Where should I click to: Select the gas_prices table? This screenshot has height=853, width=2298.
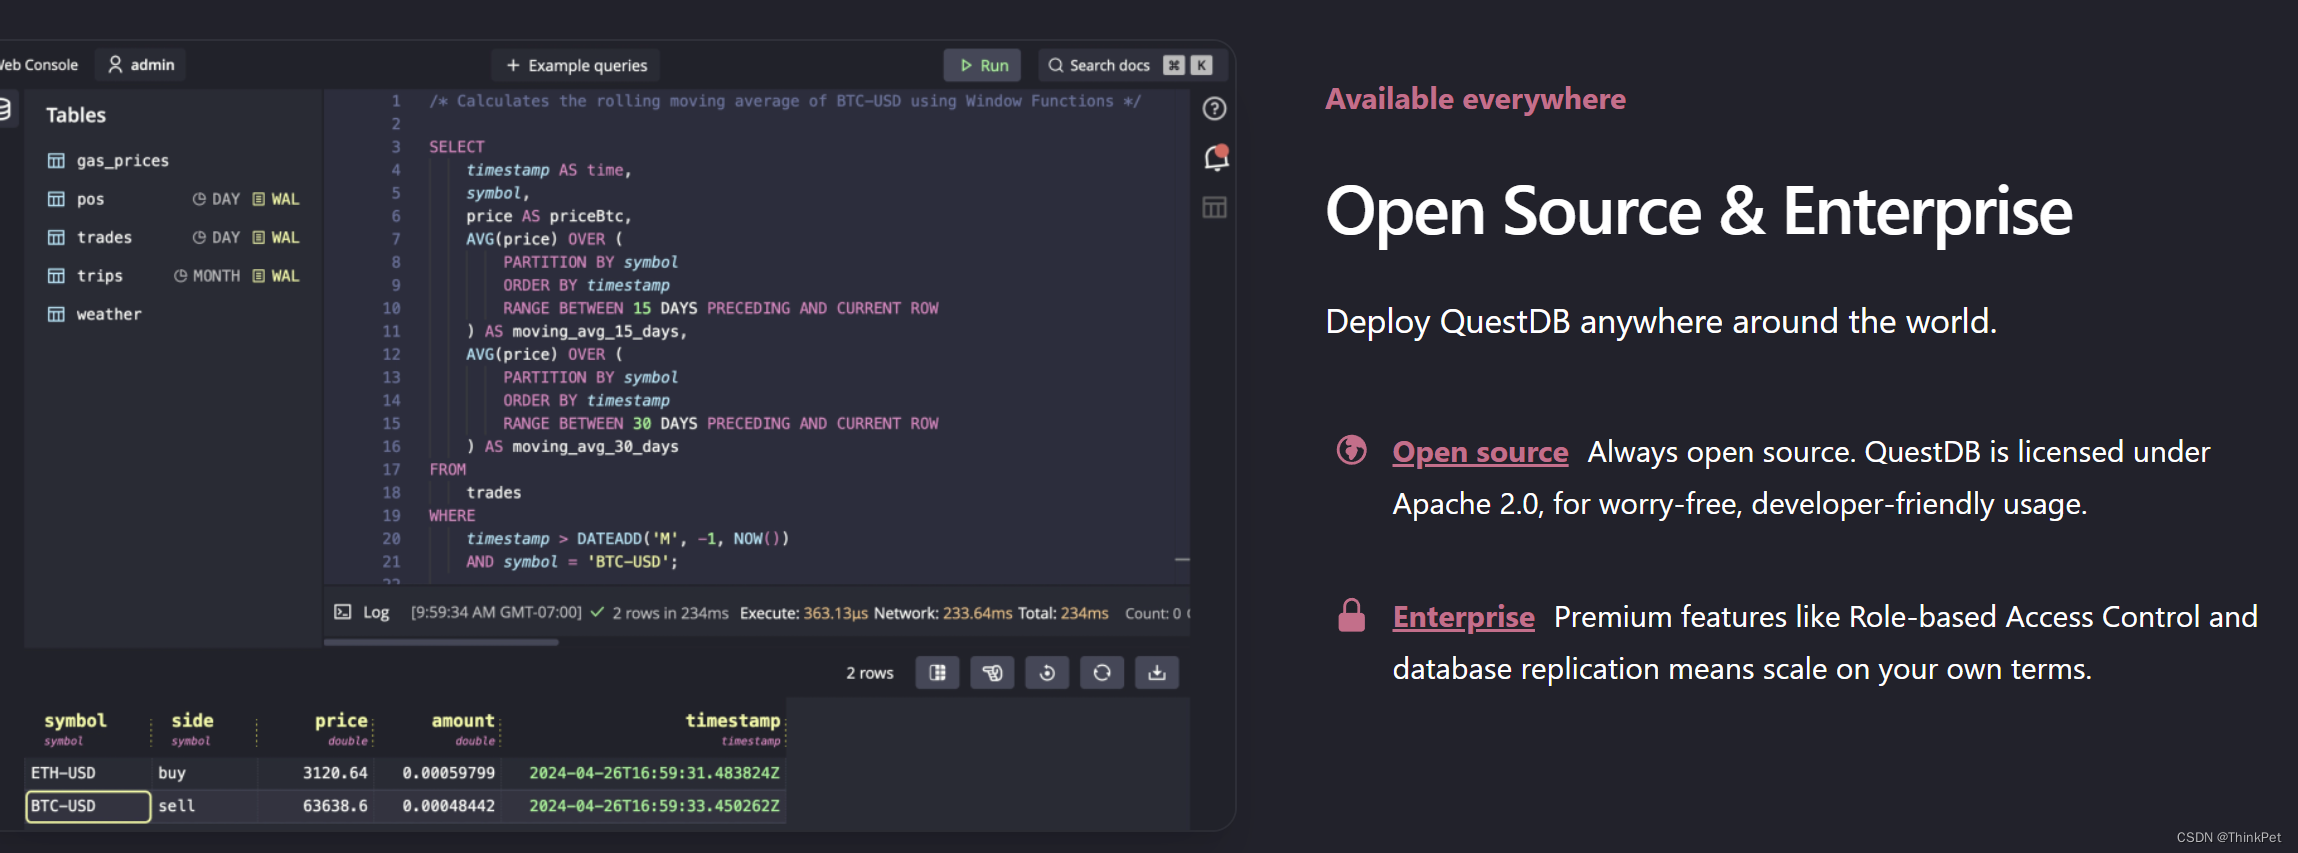coord(122,160)
